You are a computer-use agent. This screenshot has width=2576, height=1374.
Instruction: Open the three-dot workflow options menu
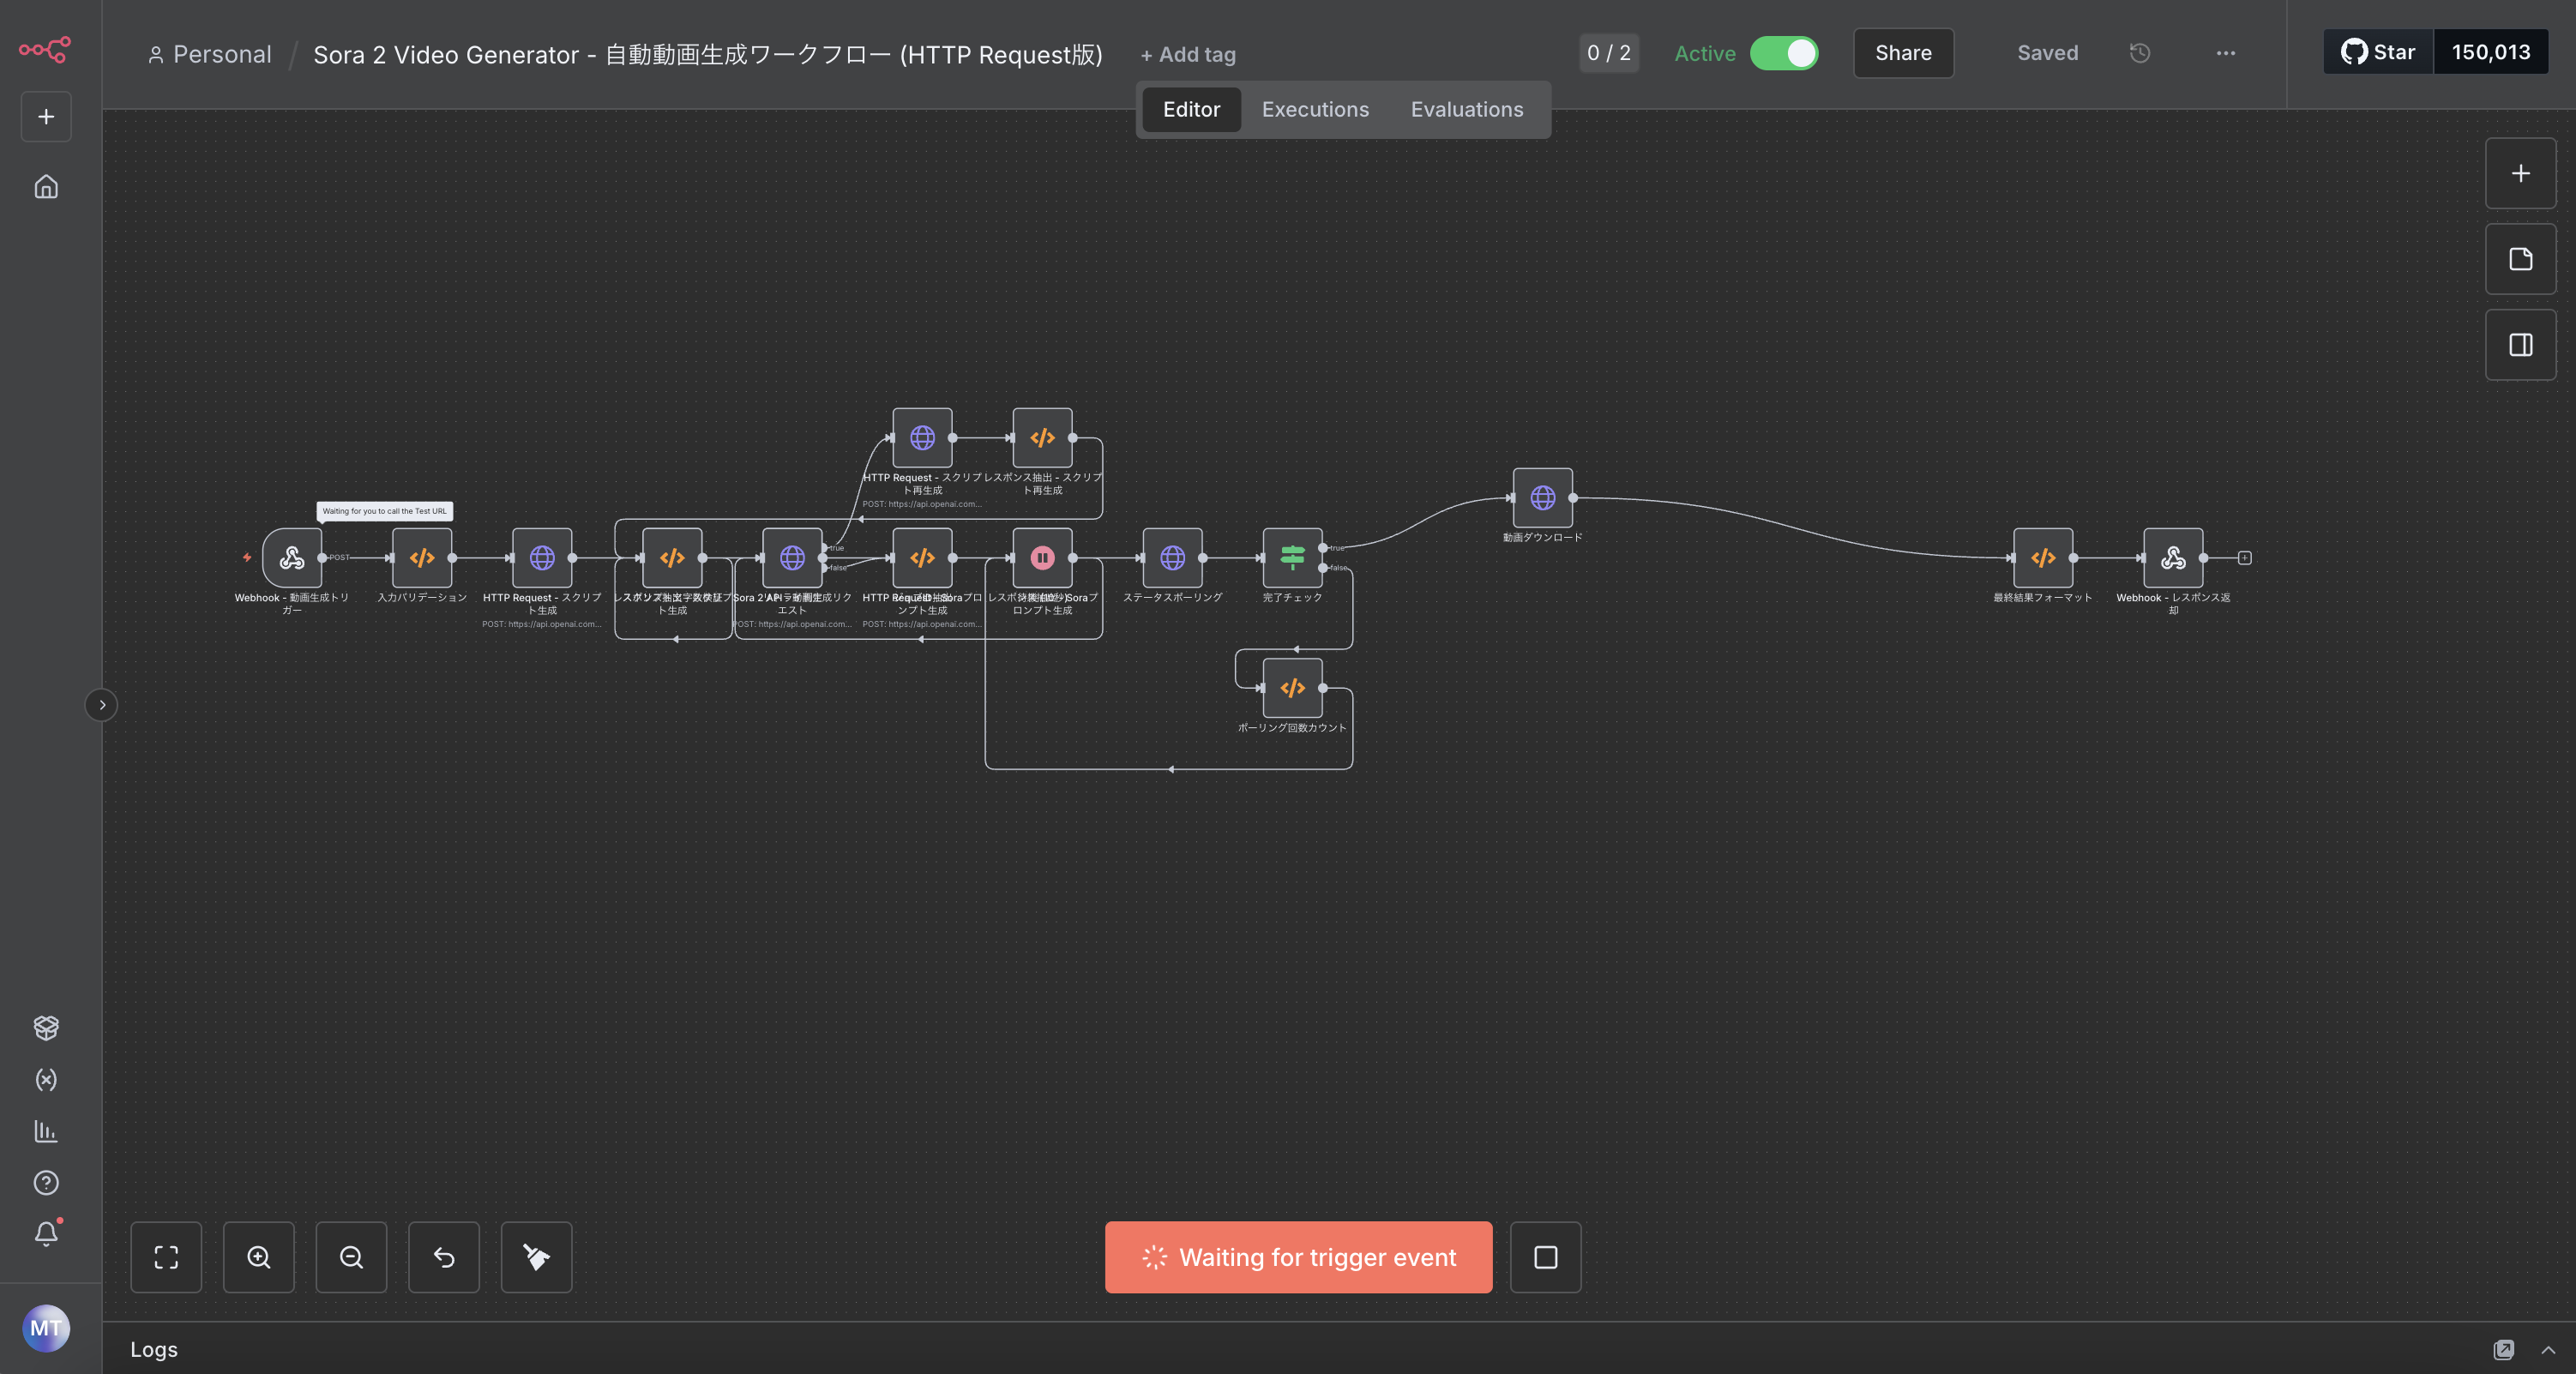2225,53
